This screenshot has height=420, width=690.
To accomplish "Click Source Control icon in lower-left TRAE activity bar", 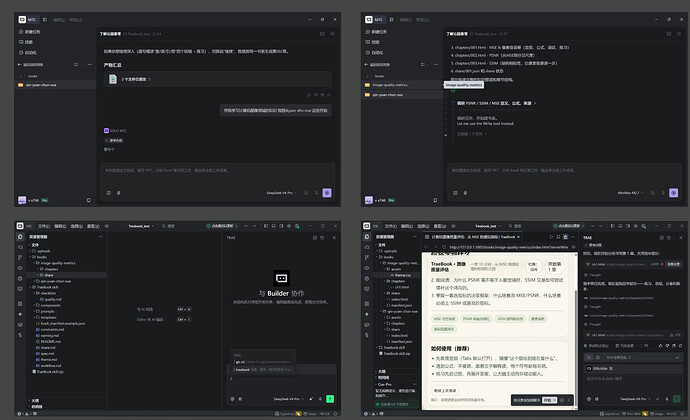I will pyautogui.click(x=20, y=258).
